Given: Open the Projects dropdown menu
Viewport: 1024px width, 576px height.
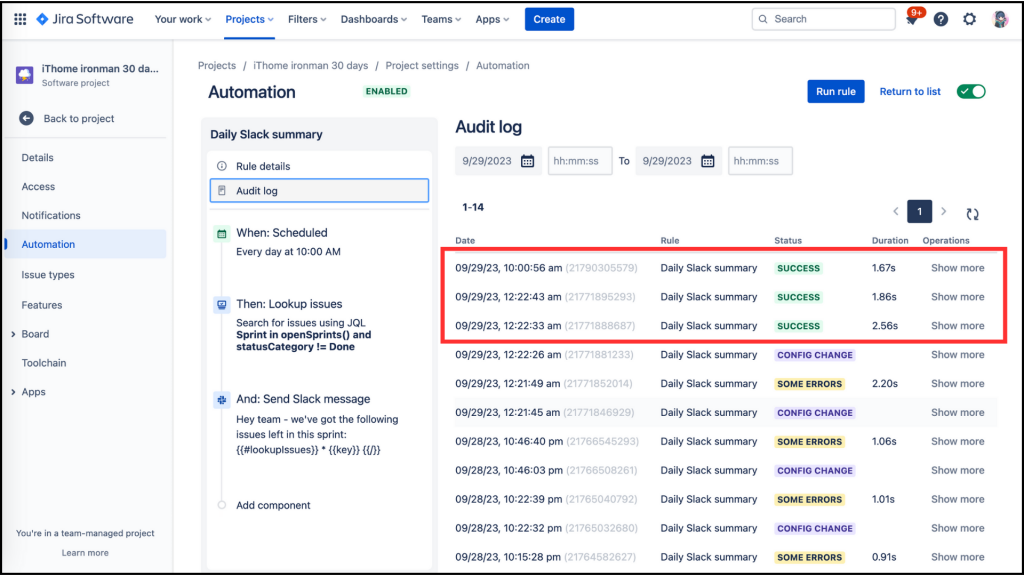Looking at the screenshot, I should [249, 20].
